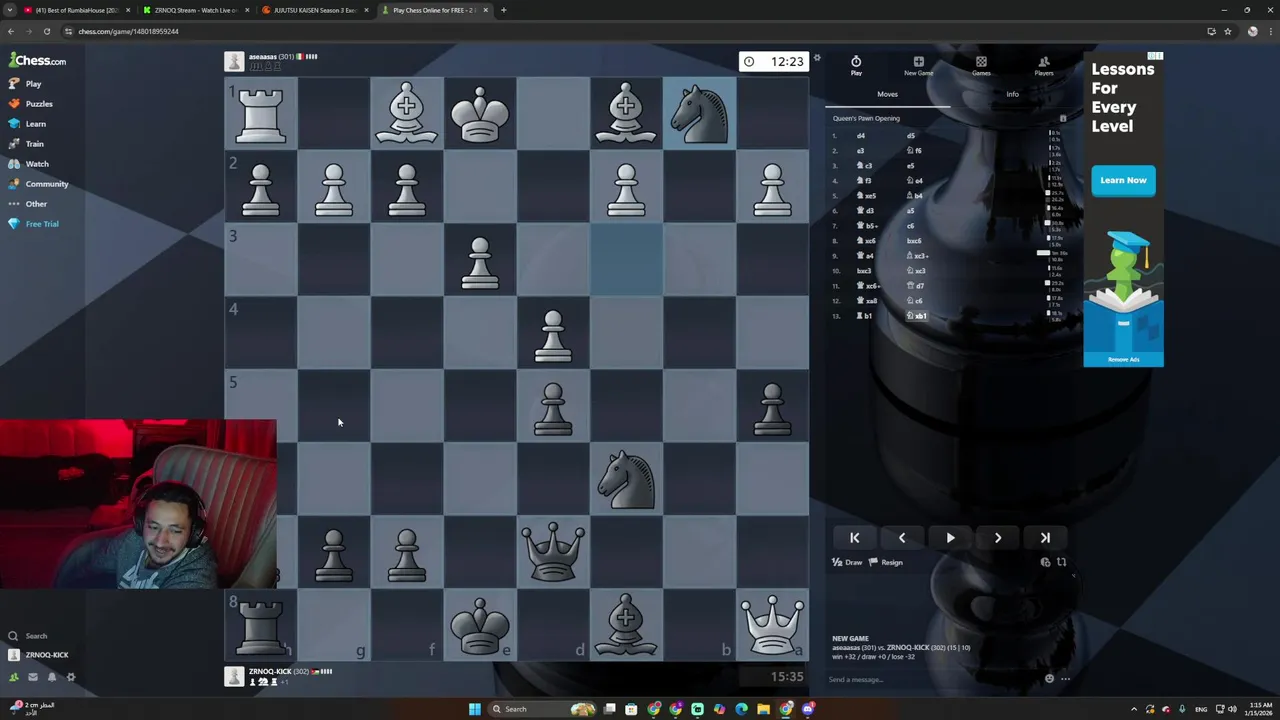This screenshot has width=1280, height=720.
Task: Click the icon left of flip board
Action: [1045, 562]
